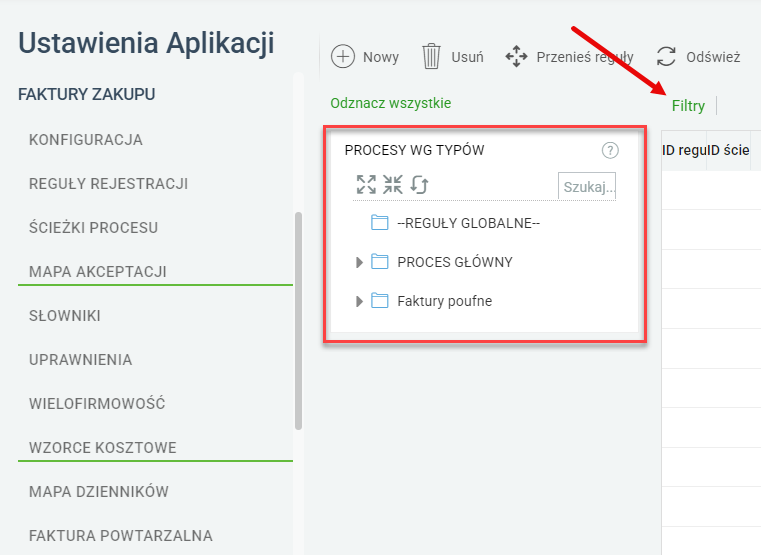Screen dimensions: 761x555
Task: Open WIELOFIRMOWOŚĆ in the sidebar
Action: click(97, 404)
